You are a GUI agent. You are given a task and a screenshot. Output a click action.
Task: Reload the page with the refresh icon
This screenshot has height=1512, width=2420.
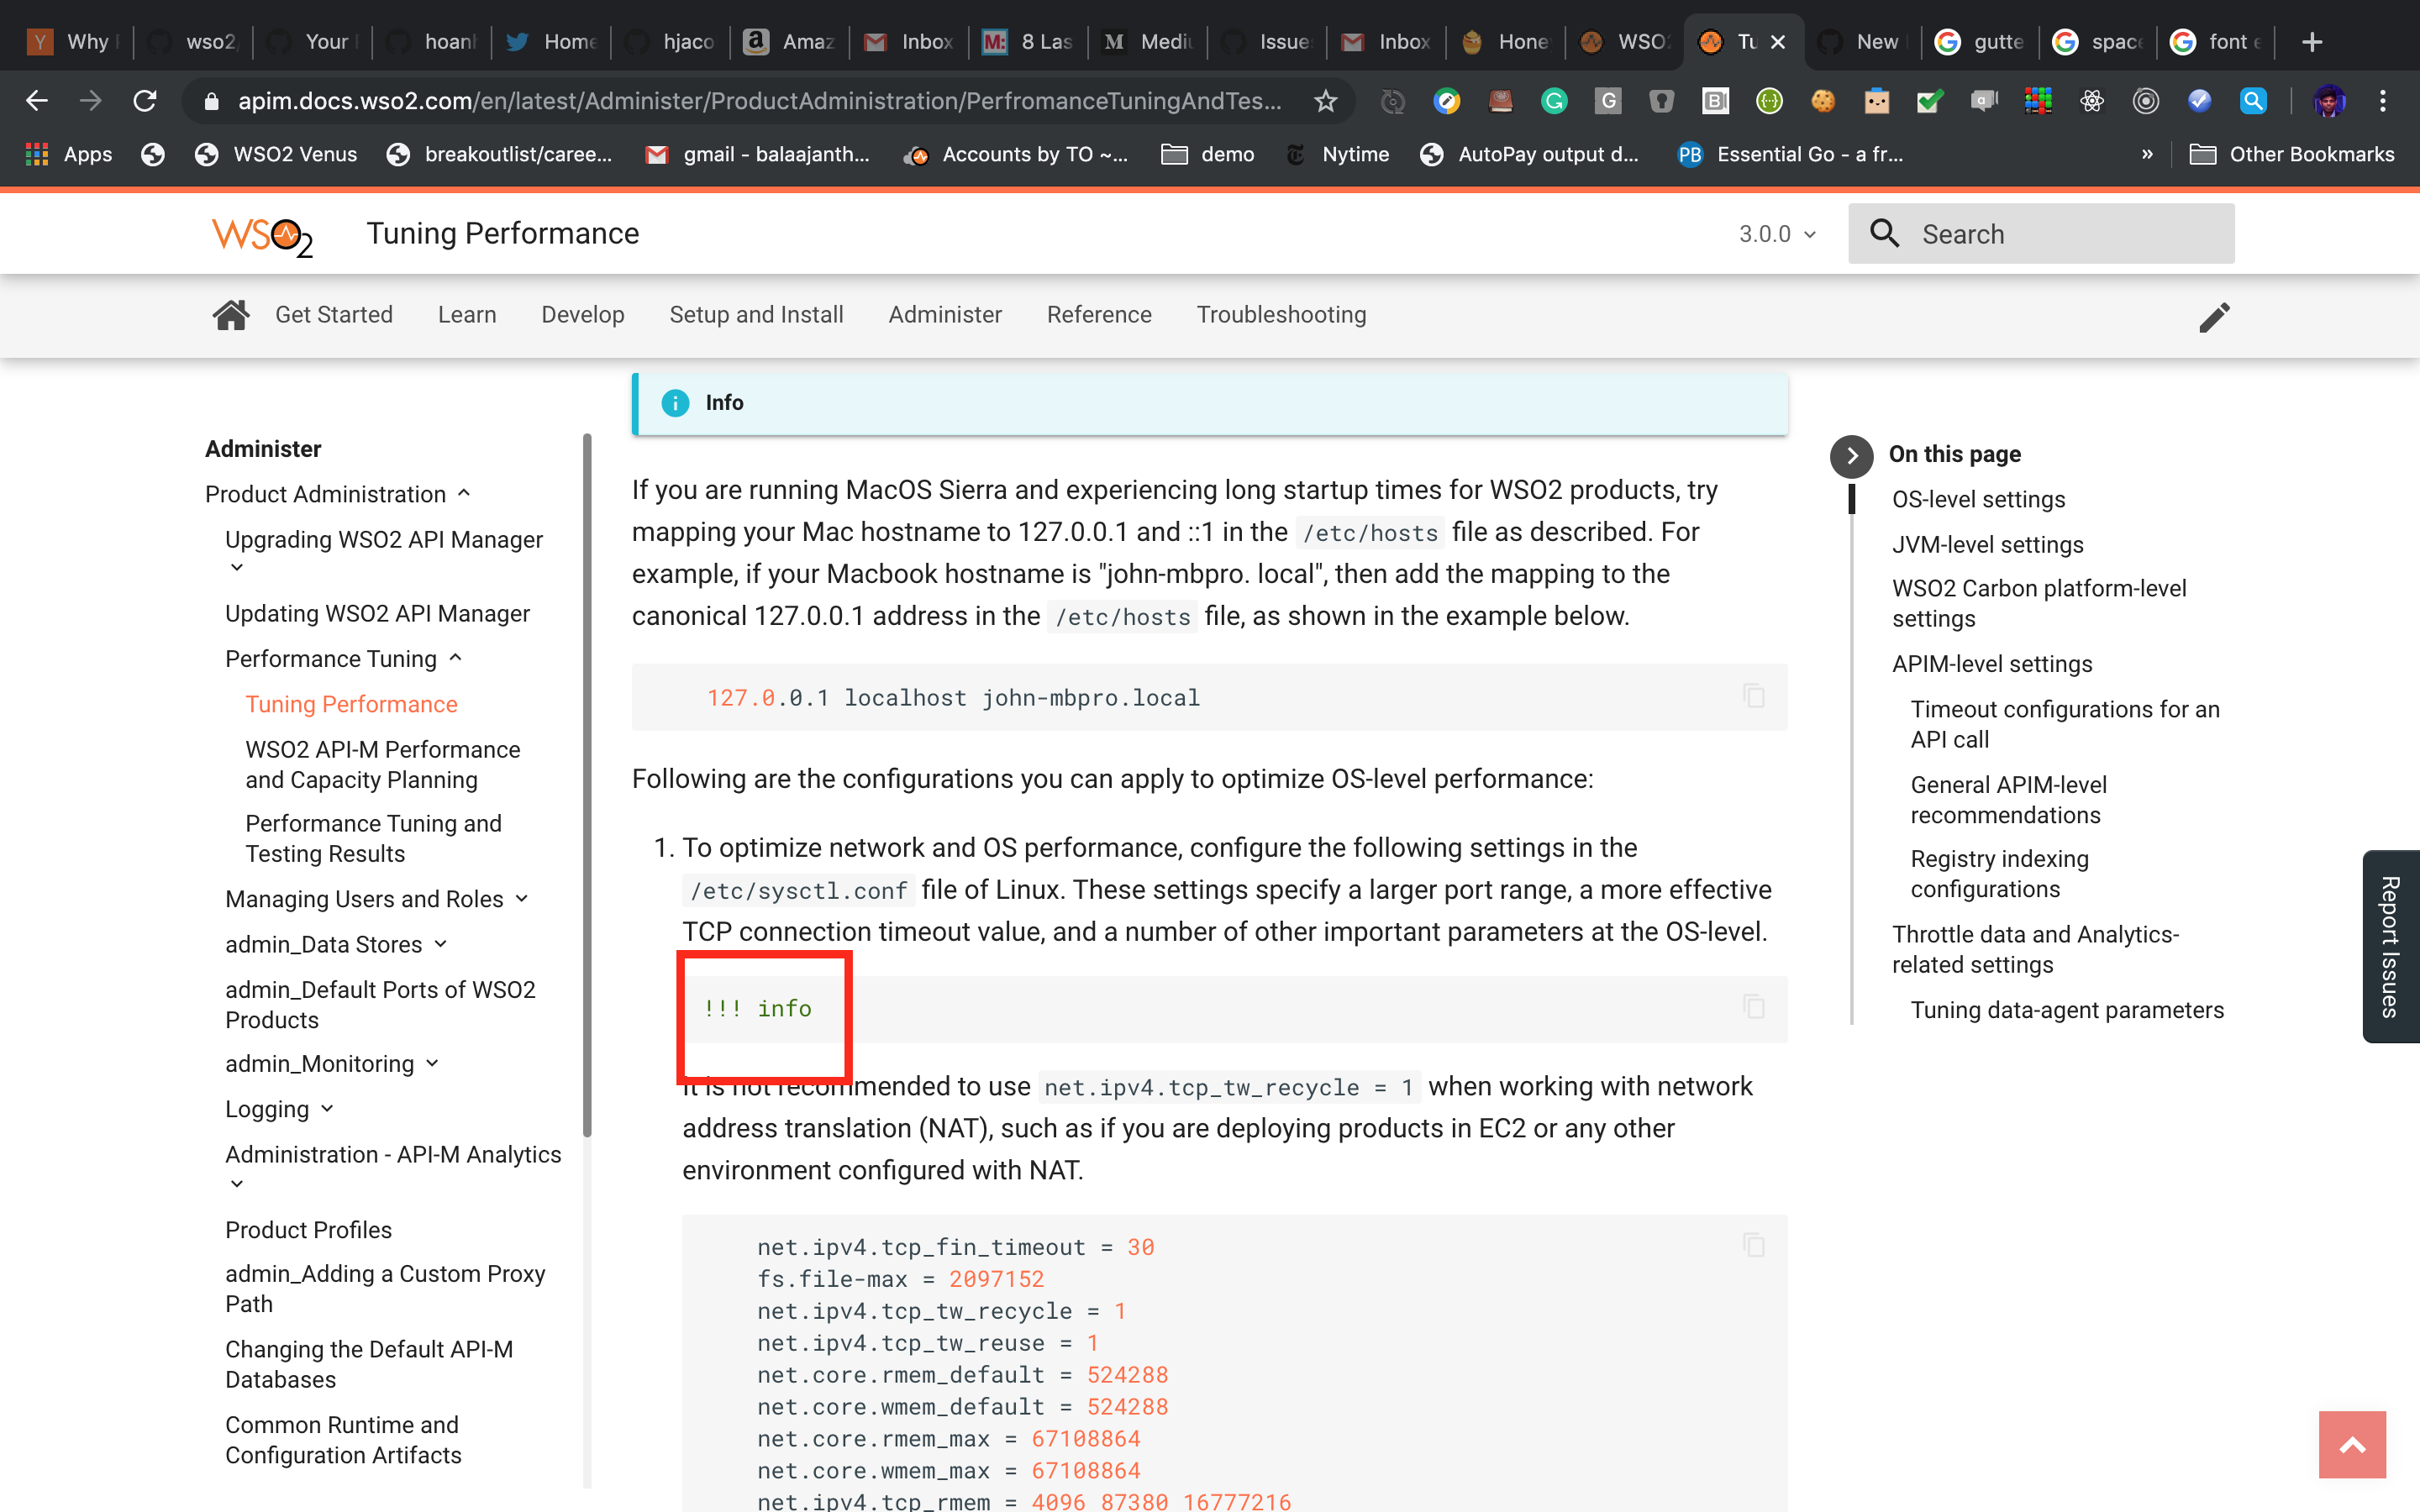click(x=144, y=100)
